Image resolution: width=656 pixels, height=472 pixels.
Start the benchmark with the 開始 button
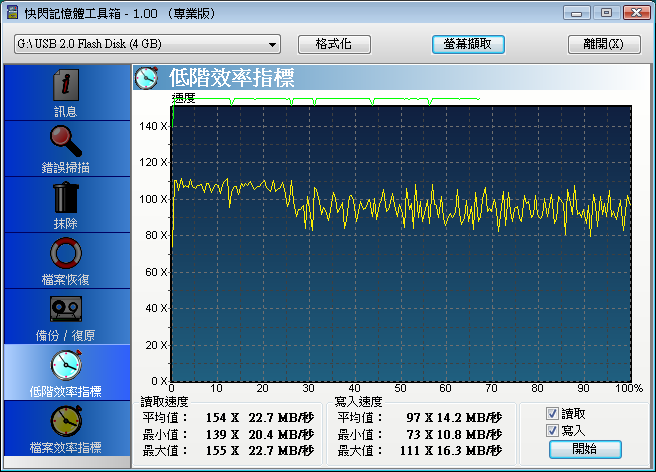tap(584, 449)
